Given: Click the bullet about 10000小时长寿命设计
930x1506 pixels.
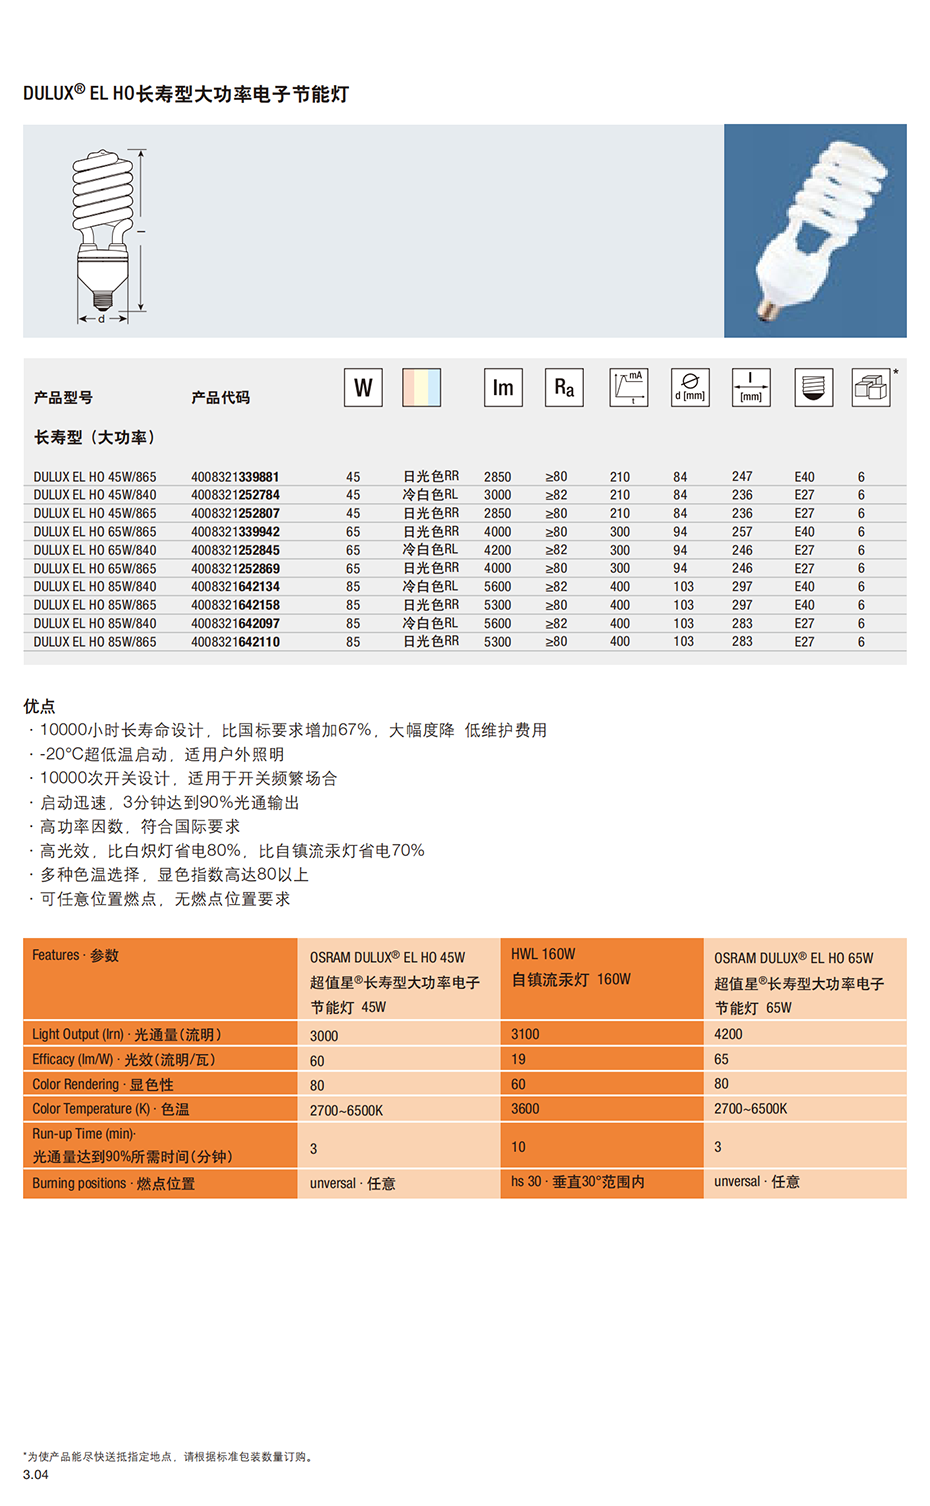Looking at the screenshot, I should tap(288, 730).
